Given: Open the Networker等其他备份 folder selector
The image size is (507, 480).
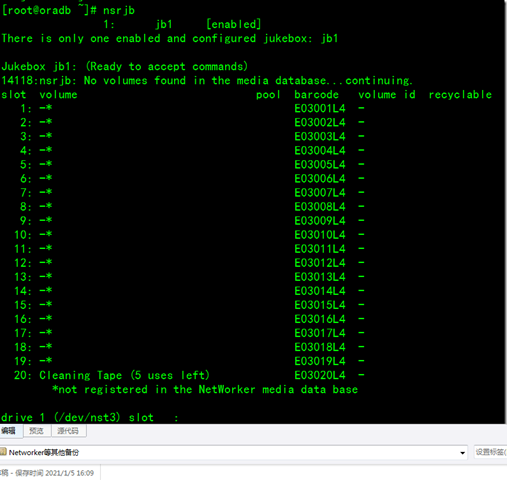Looking at the screenshot, I should 233,452.
